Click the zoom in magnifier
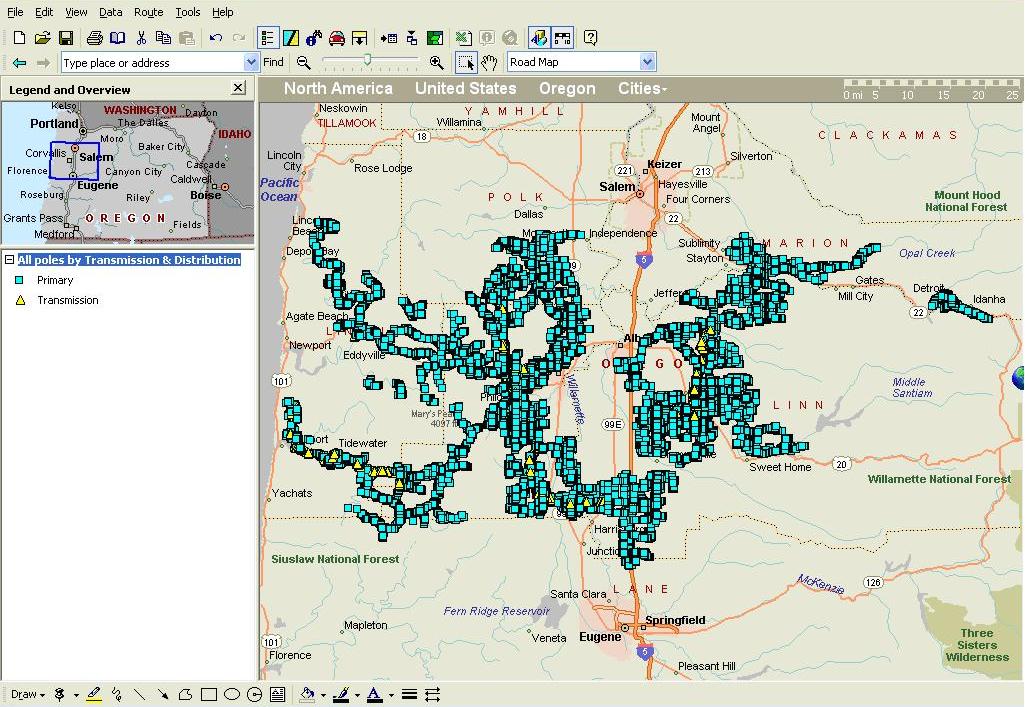The height and width of the screenshot is (707, 1025). pos(436,62)
